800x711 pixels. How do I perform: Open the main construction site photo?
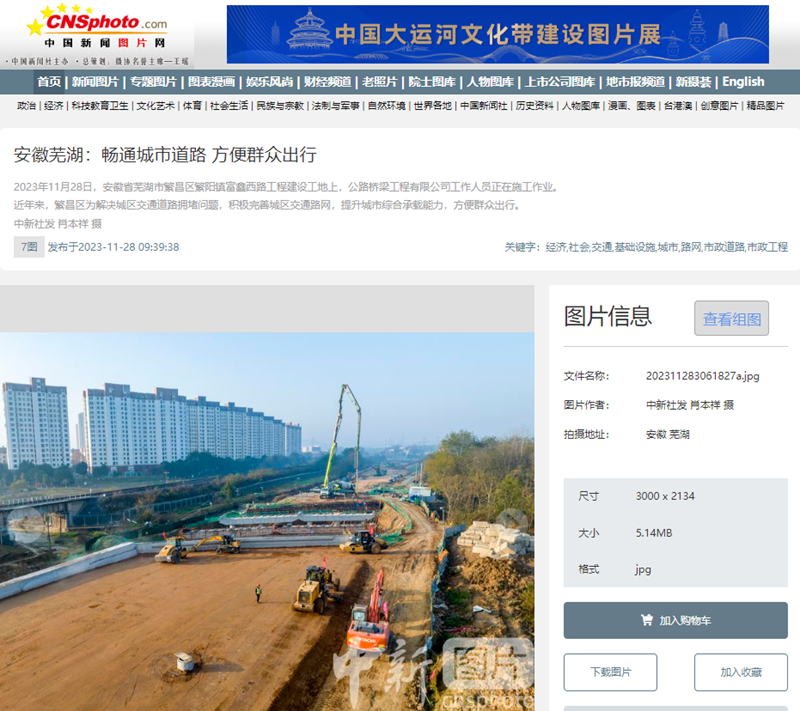267,521
